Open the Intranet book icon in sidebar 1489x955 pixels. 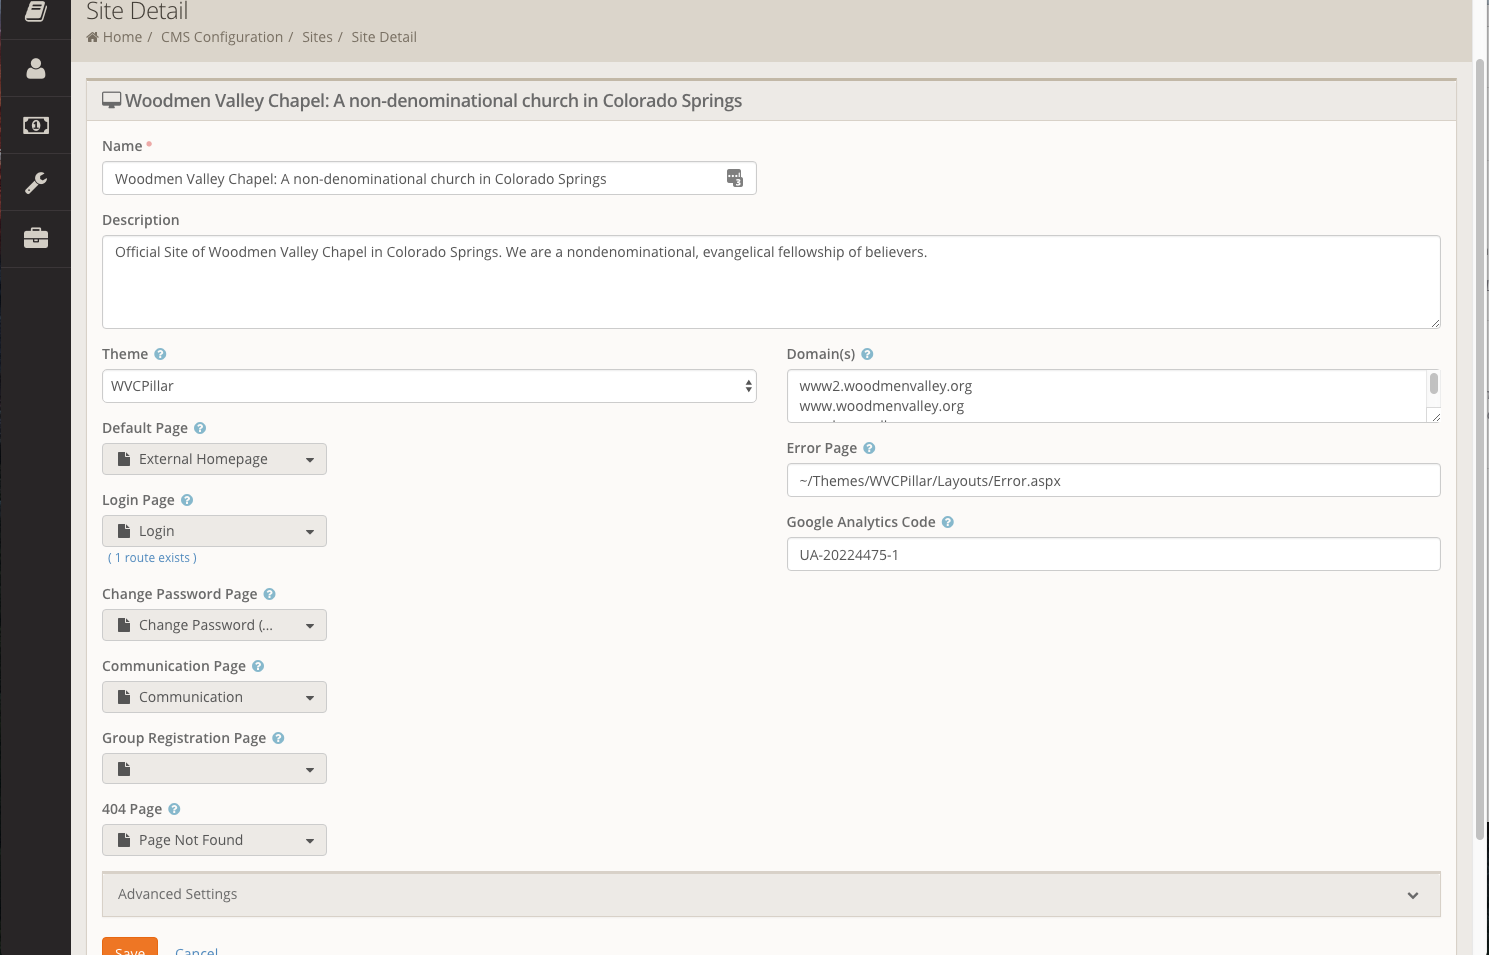point(35,12)
